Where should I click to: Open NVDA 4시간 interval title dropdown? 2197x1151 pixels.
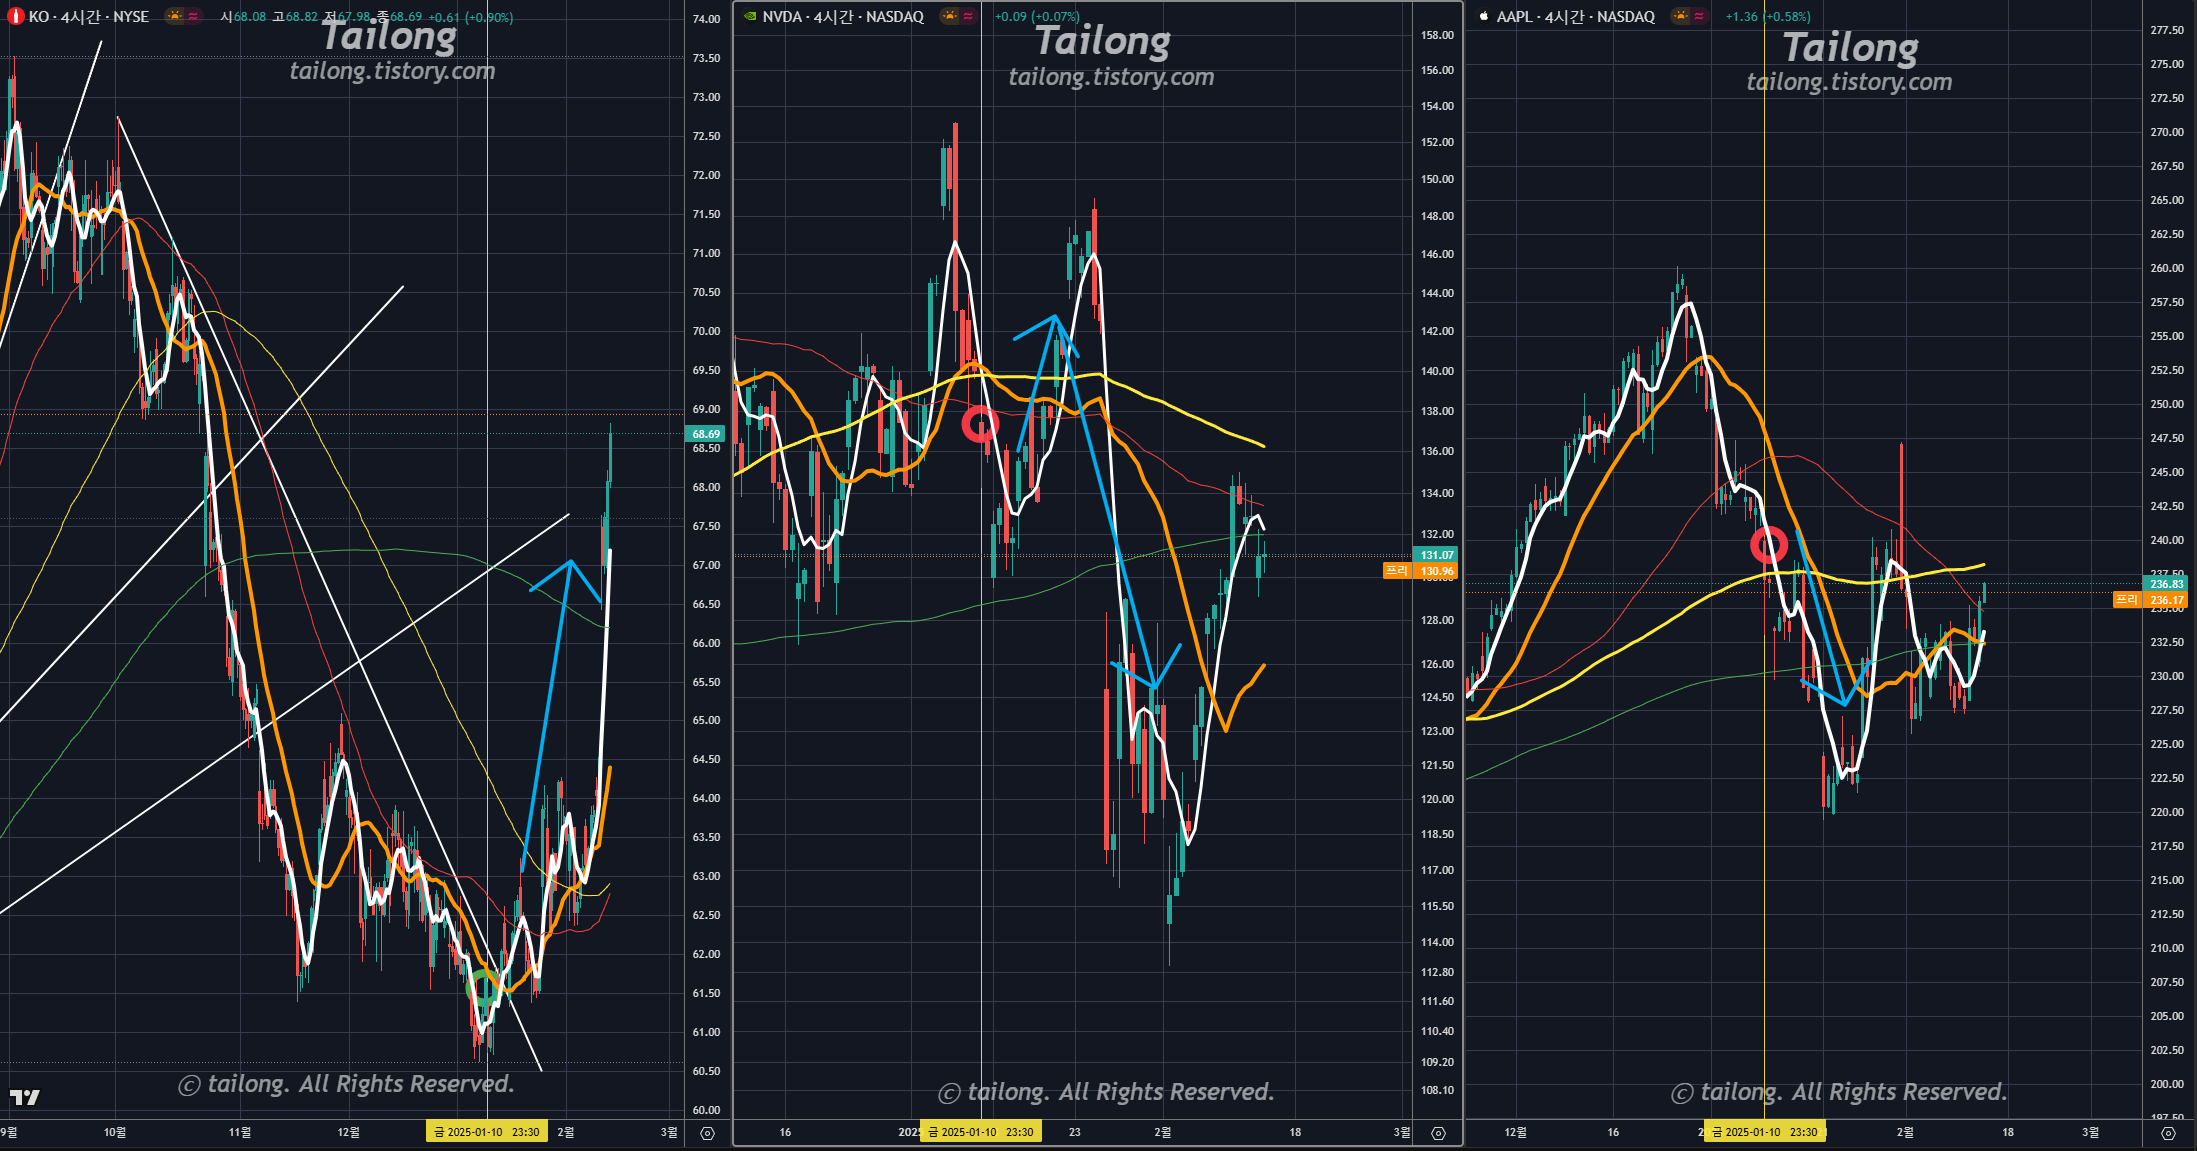pos(832,17)
